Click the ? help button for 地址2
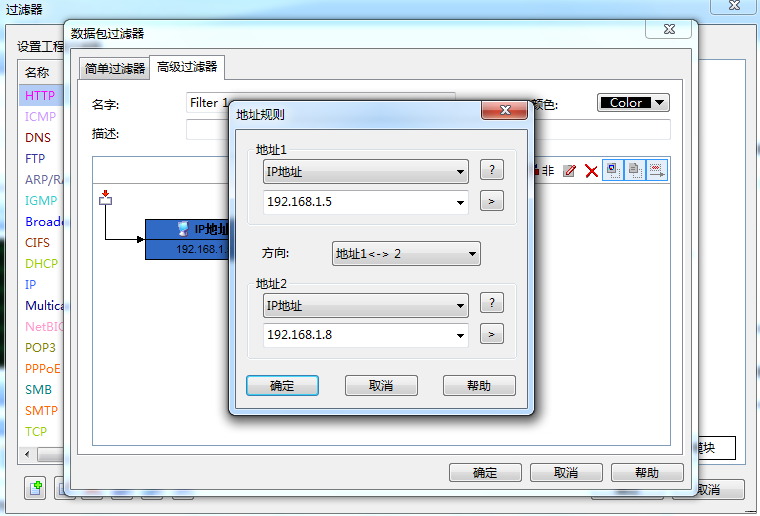Image resolution: width=760 pixels, height=516 pixels. [491, 303]
